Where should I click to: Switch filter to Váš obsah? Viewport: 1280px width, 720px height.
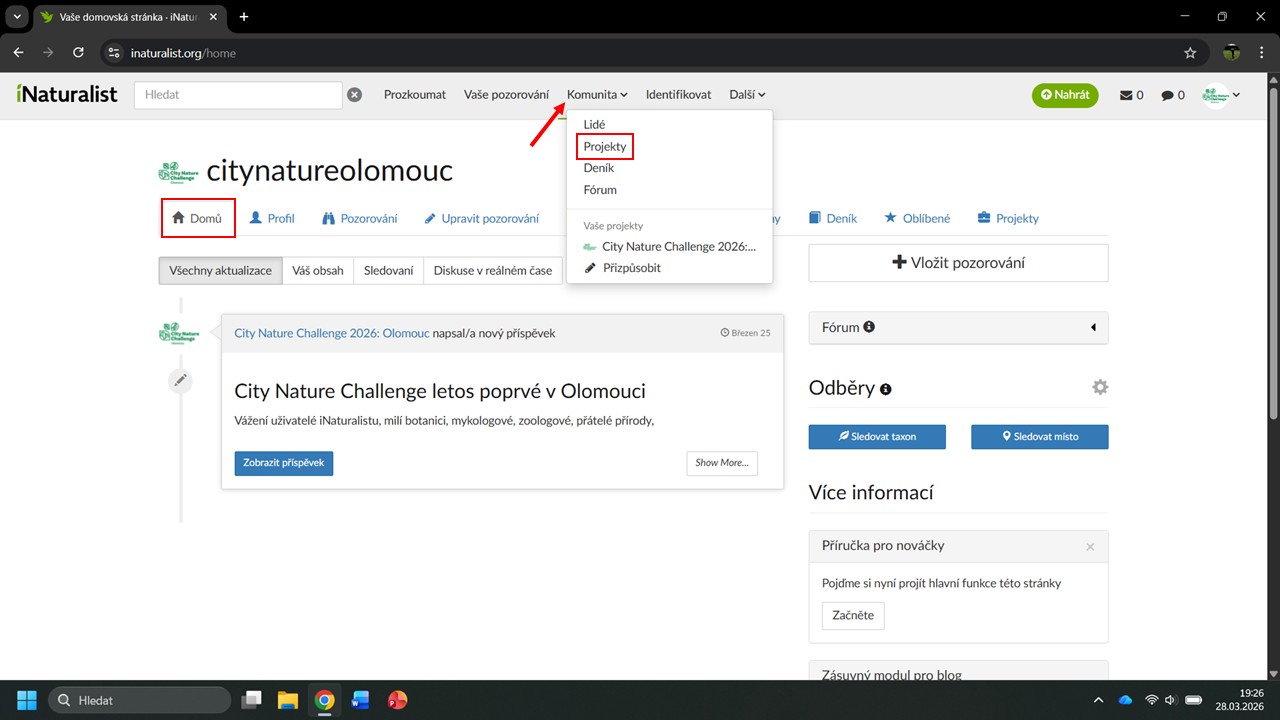(x=317, y=270)
